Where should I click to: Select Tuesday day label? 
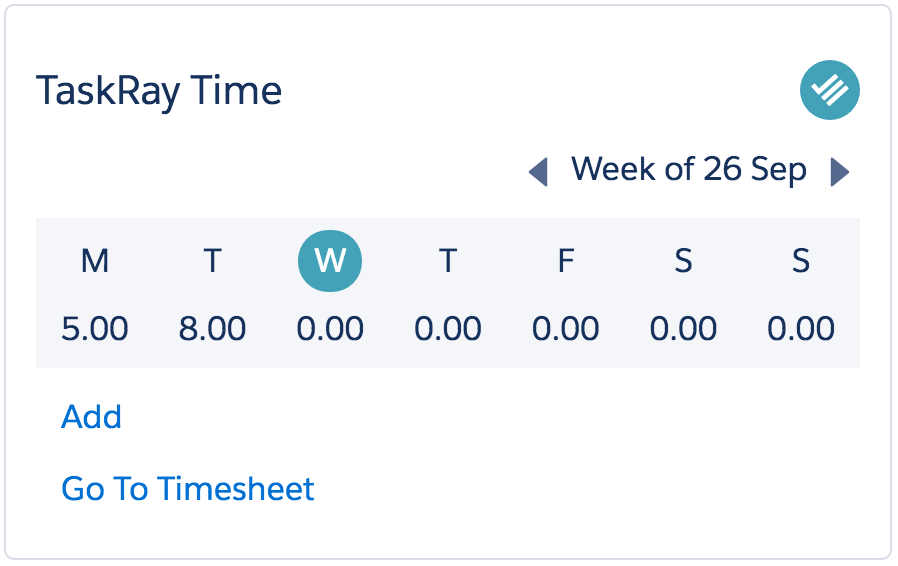point(212,261)
